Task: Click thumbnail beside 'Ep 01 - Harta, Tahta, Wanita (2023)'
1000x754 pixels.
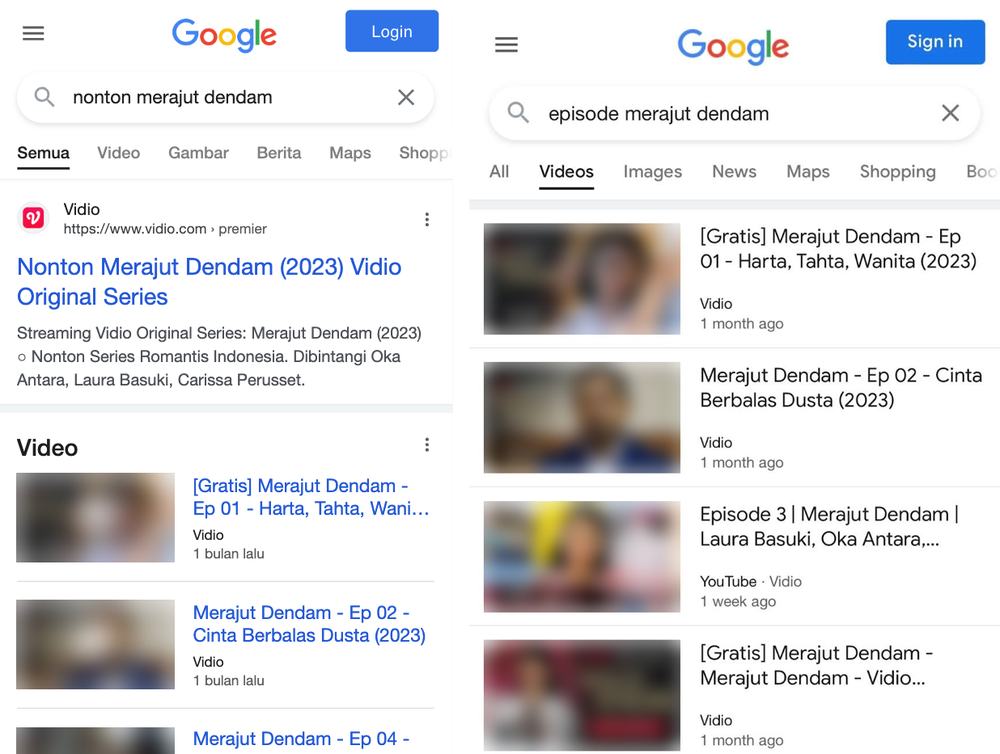Action: pos(582,279)
